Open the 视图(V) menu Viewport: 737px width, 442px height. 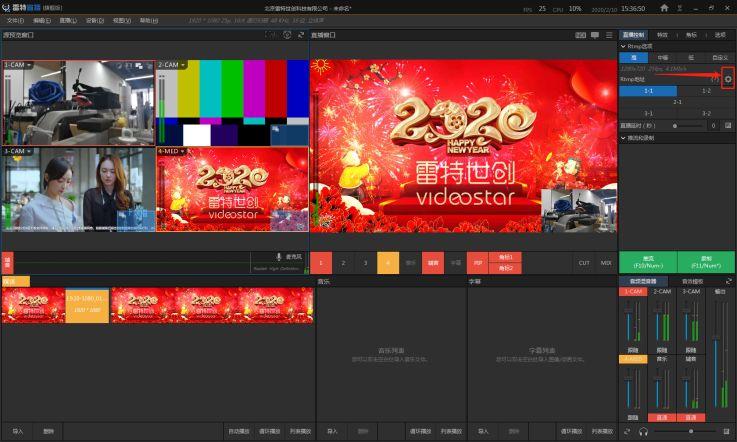[x=122, y=21]
